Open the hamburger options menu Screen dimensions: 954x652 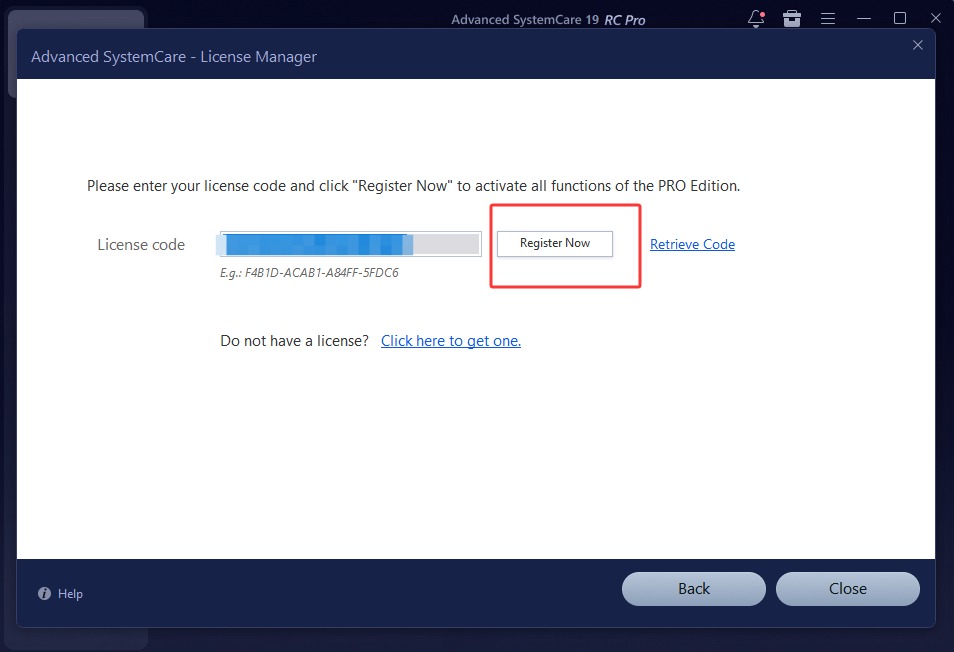point(827,19)
